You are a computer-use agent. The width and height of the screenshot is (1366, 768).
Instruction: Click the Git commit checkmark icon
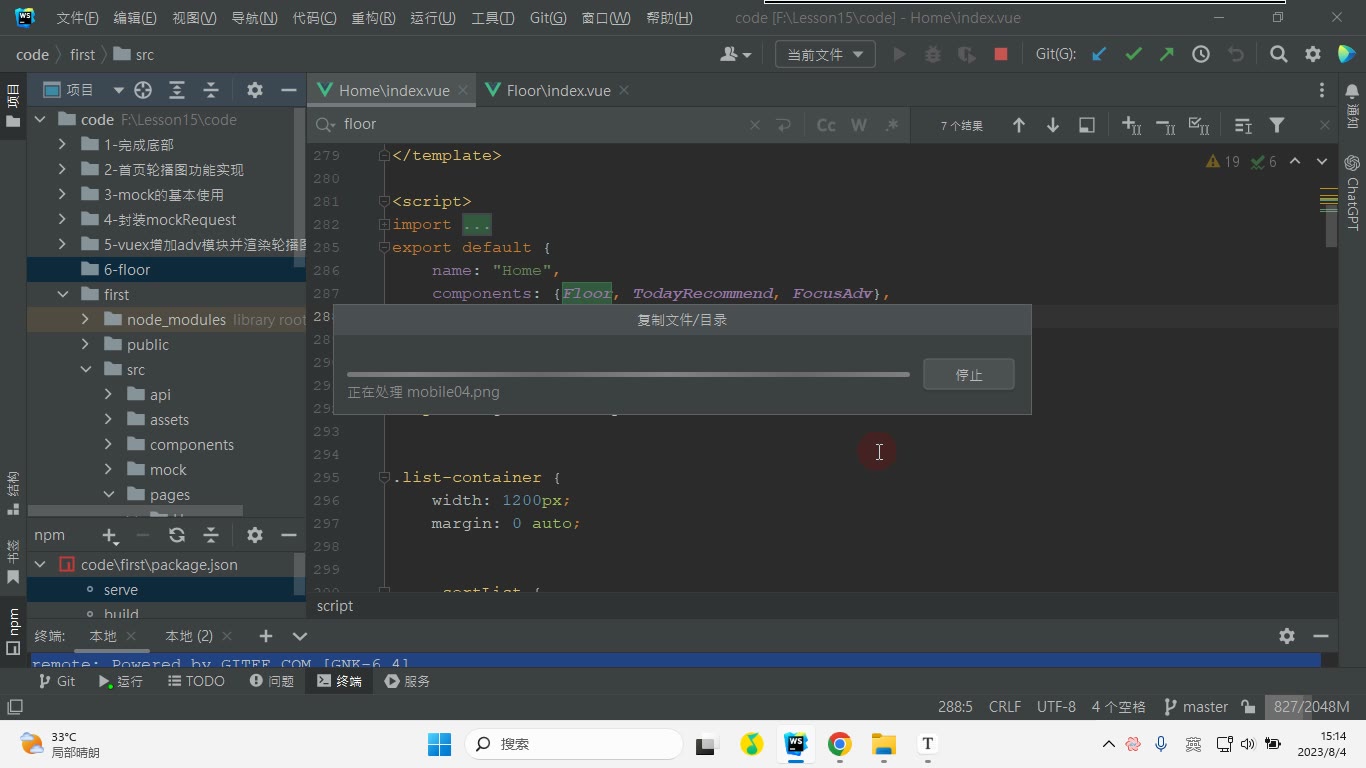coord(1133,55)
